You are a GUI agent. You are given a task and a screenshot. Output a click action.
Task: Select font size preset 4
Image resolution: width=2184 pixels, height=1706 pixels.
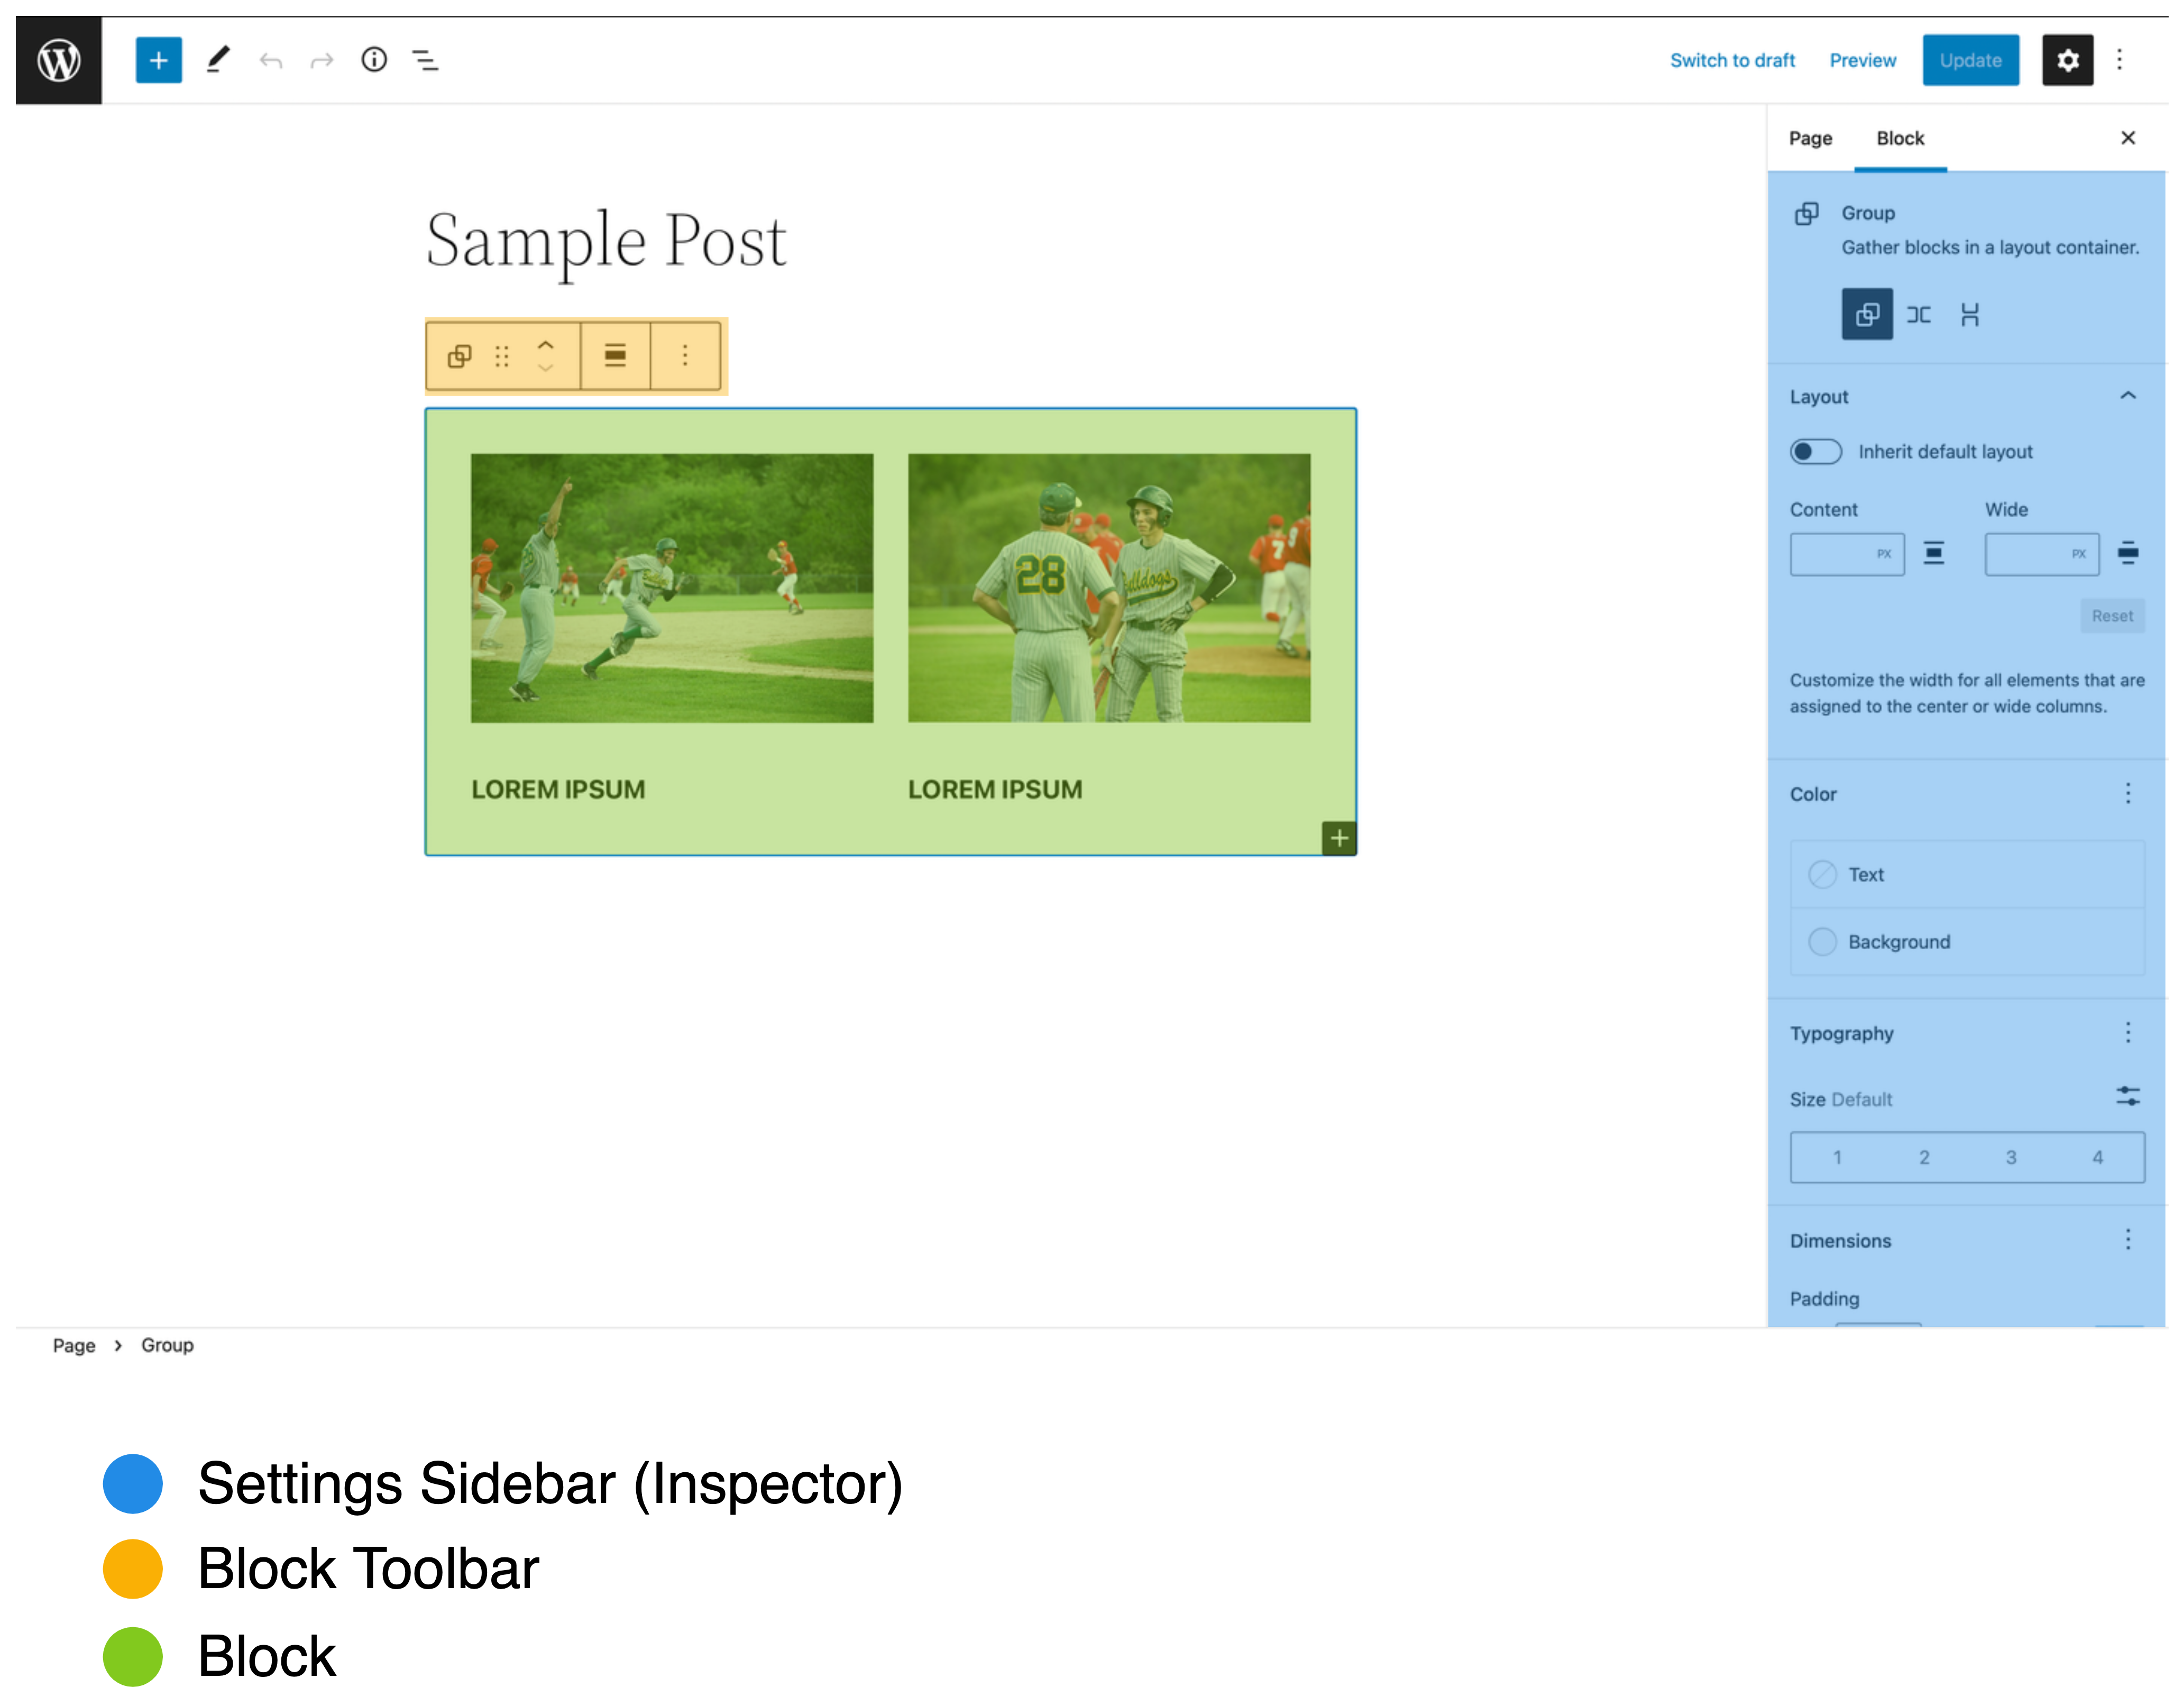(2097, 1157)
